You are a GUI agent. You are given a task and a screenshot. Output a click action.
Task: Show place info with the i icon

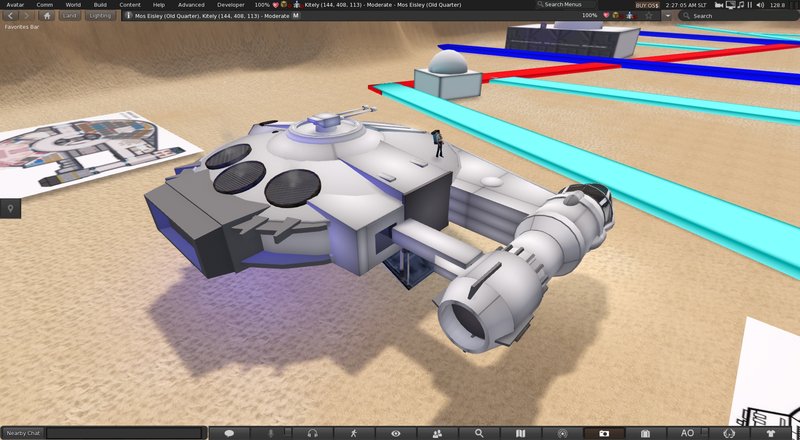[128, 16]
